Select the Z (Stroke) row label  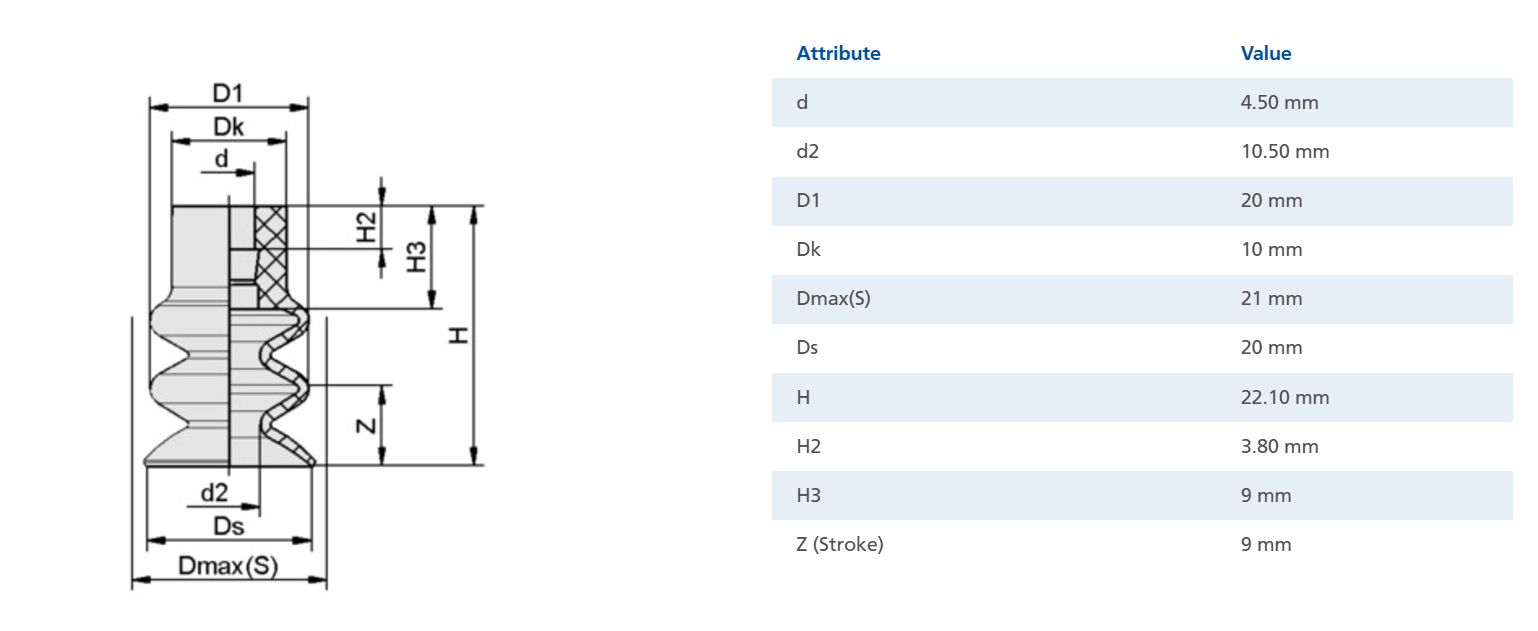(x=840, y=544)
